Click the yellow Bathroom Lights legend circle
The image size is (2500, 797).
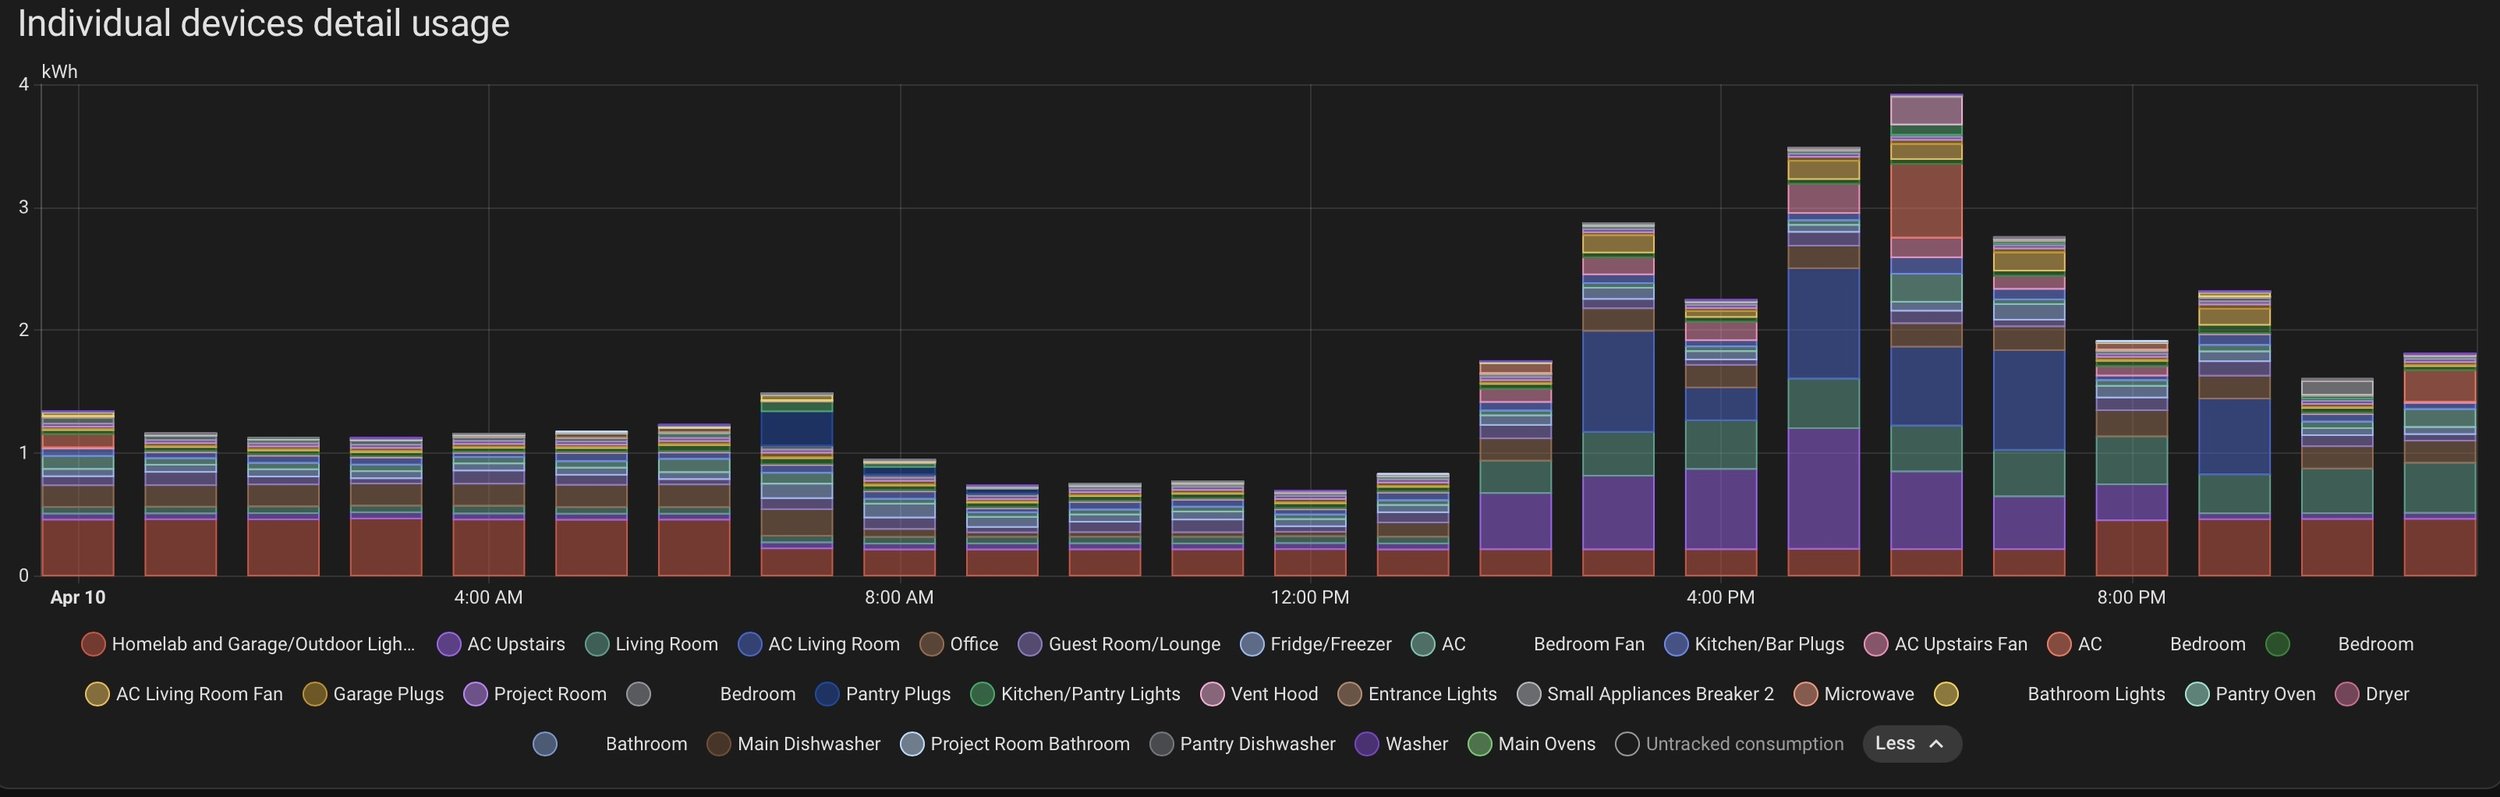(x=1945, y=694)
